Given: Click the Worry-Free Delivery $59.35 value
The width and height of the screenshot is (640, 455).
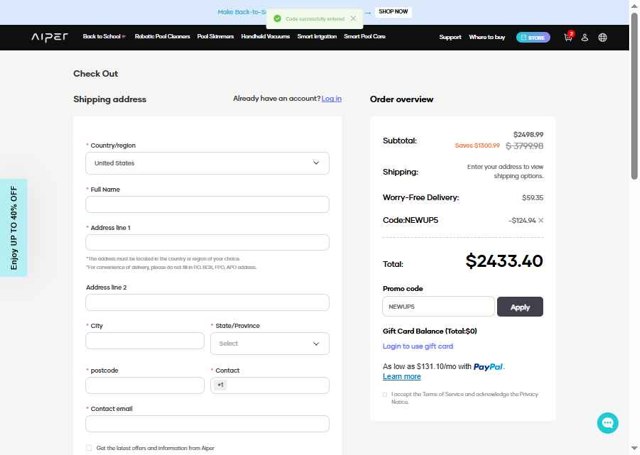Looking at the screenshot, I should [533, 198].
